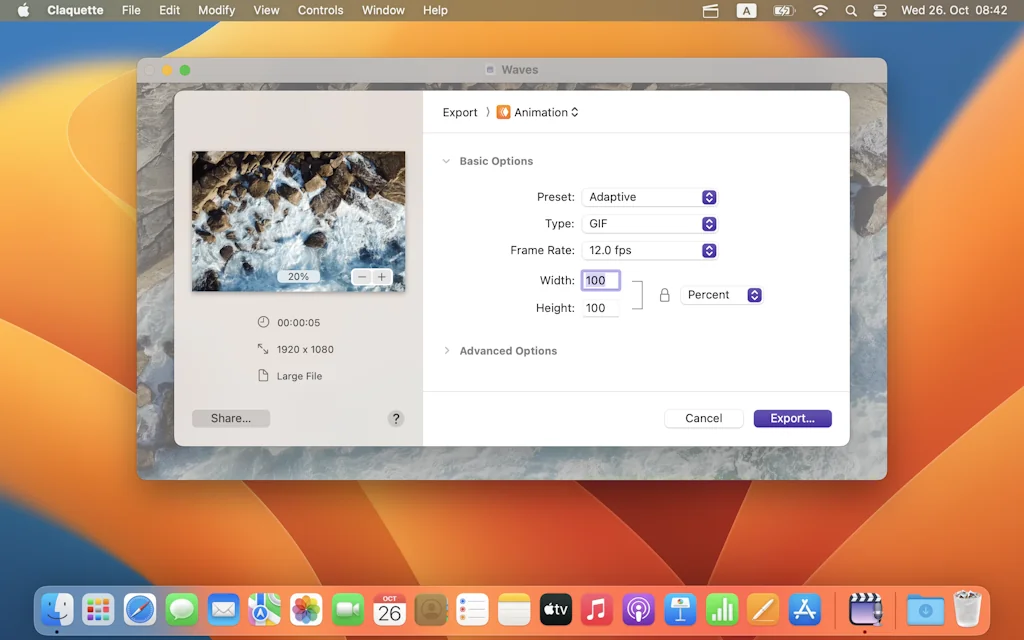Click the help question mark button
The image size is (1024, 640).
pyautogui.click(x=396, y=418)
